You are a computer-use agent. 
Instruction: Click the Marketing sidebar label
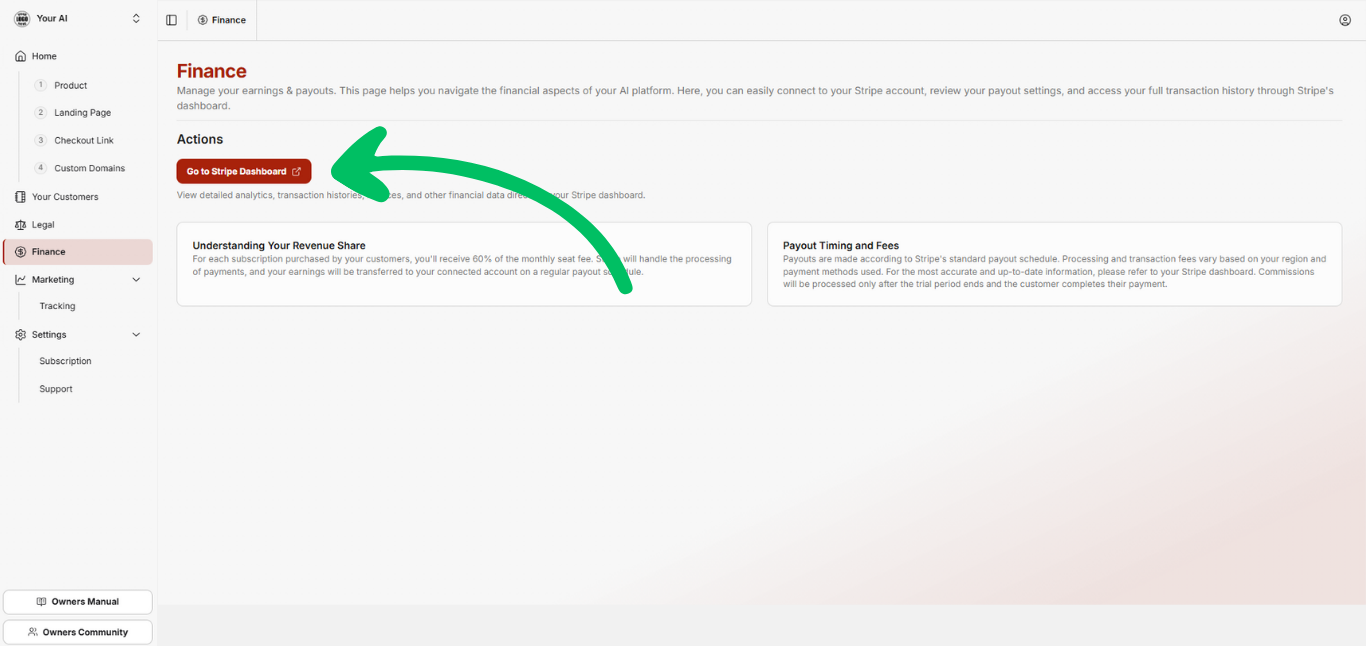click(x=53, y=280)
